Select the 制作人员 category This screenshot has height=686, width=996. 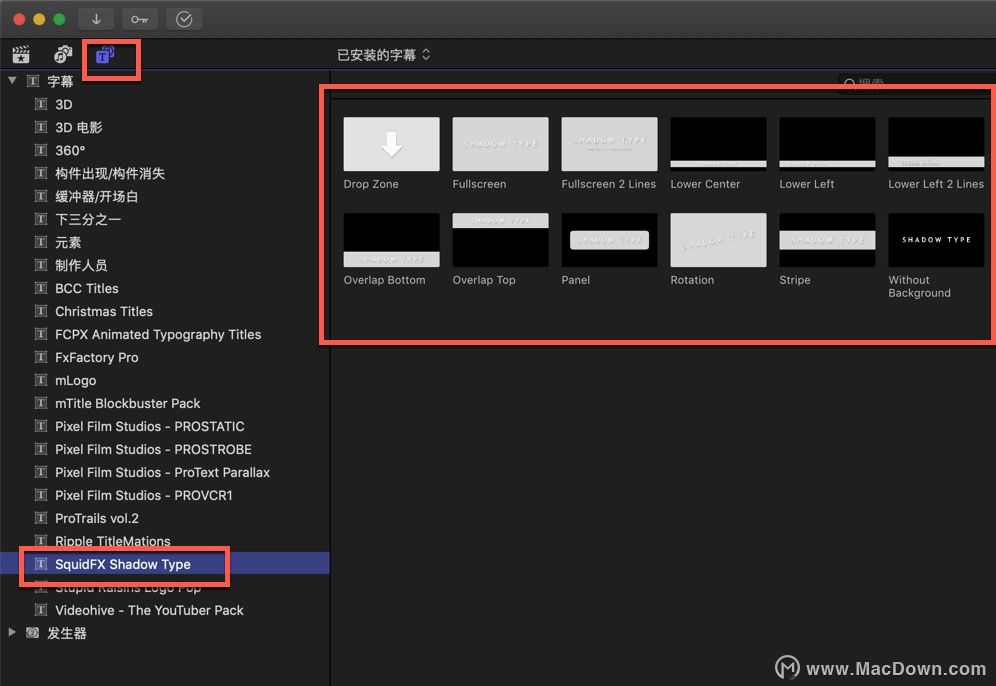(x=165, y=265)
